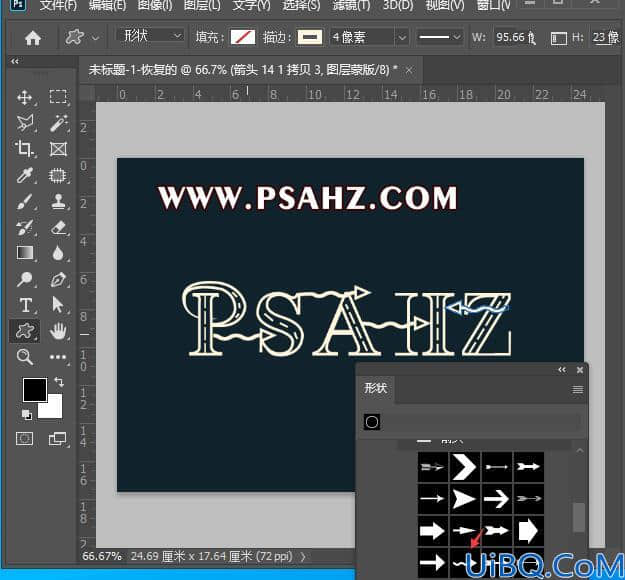The image size is (625, 580).
Task: Select the Path Selection tool
Action: pyautogui.click(x=58, y=305)
